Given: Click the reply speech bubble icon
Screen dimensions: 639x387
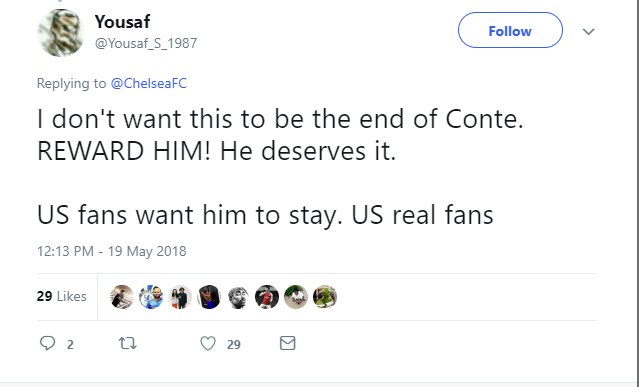Looking at the screenshot, I should [48, 343].
